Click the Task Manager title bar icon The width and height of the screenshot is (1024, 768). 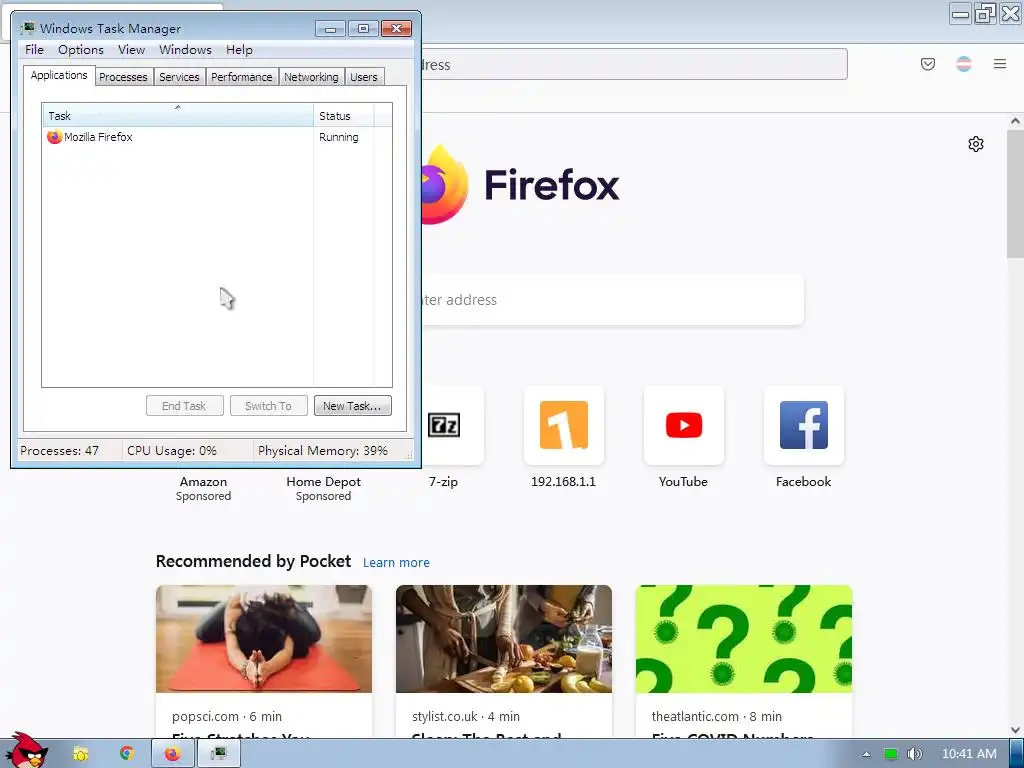tap(27, 28)
